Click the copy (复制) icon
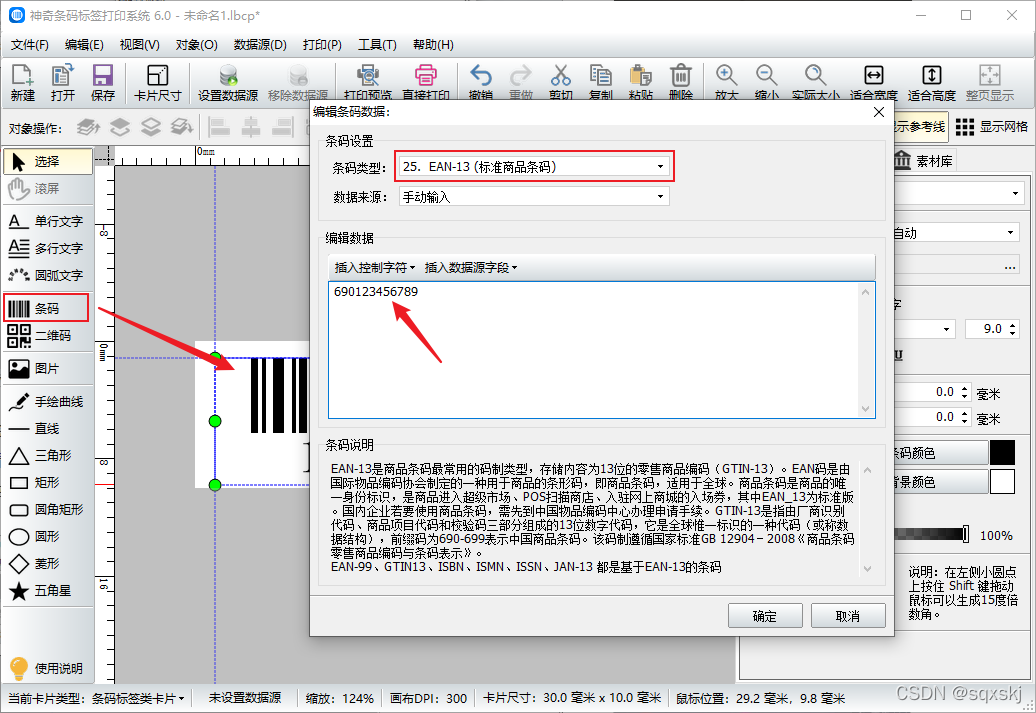Image resolution: width=1036 pixels, height=713 pixels. (601, 82)
